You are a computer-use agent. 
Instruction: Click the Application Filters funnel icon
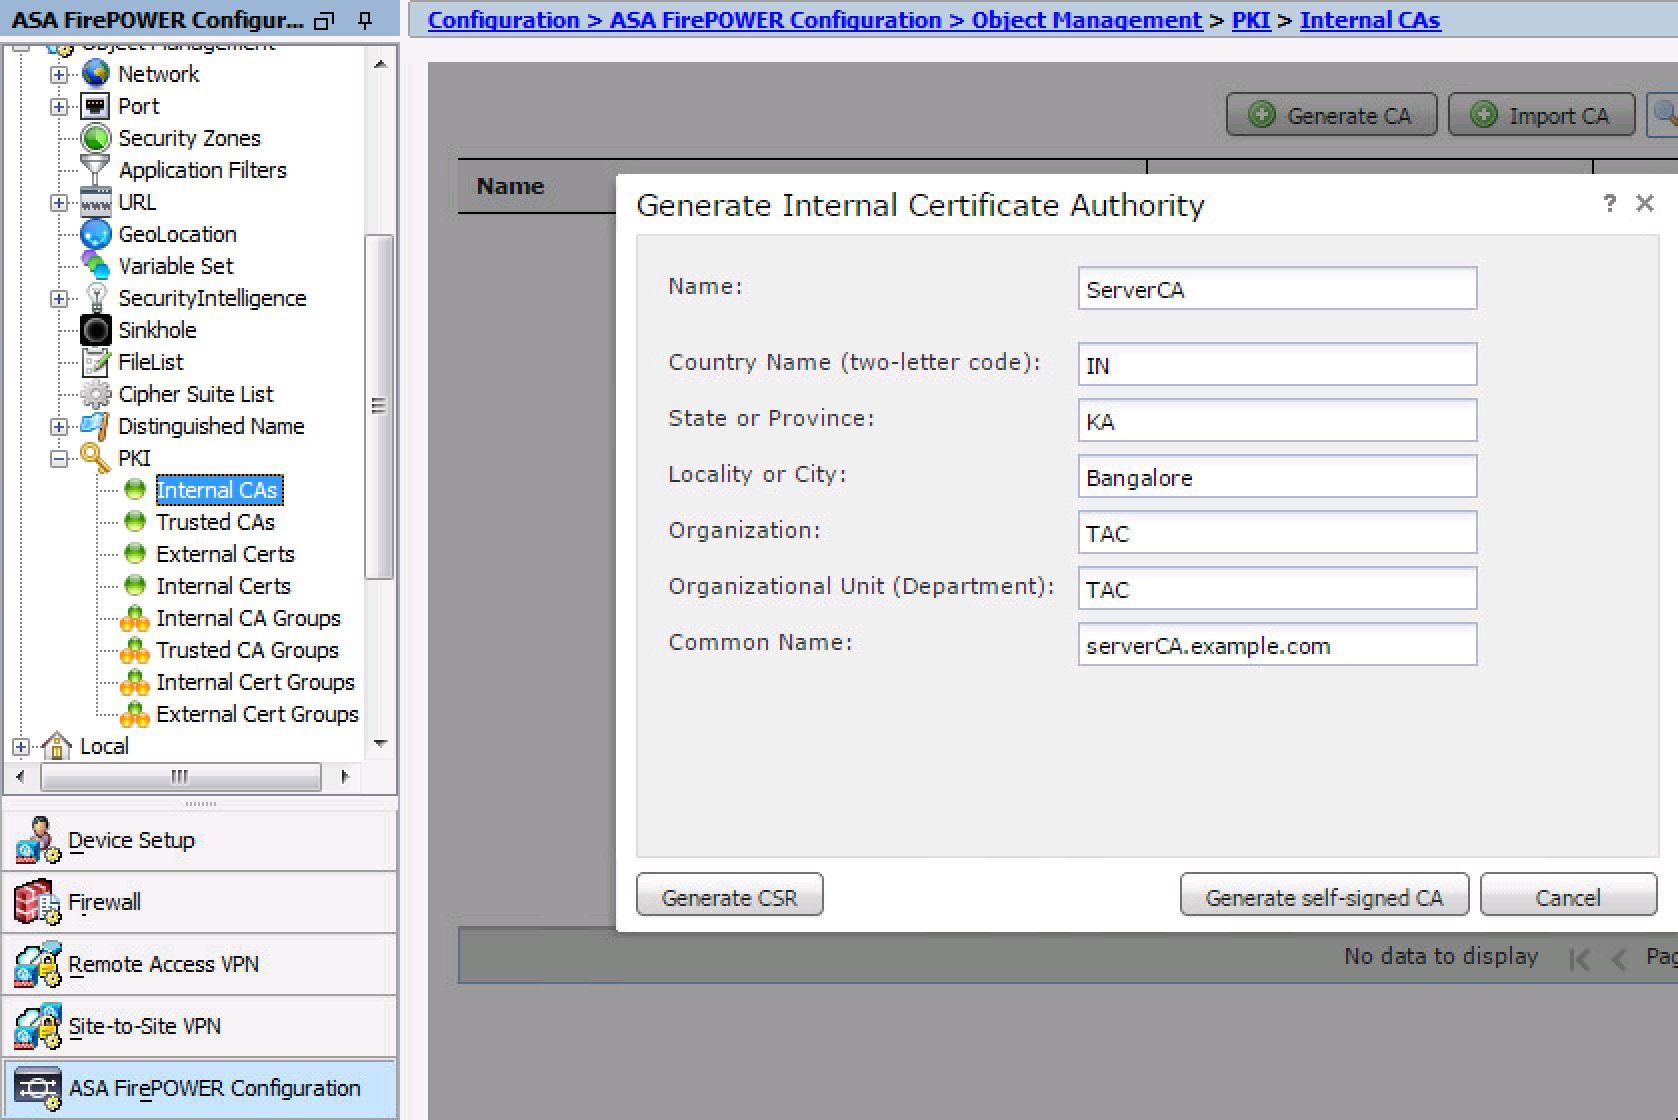(x=96, y=170)
